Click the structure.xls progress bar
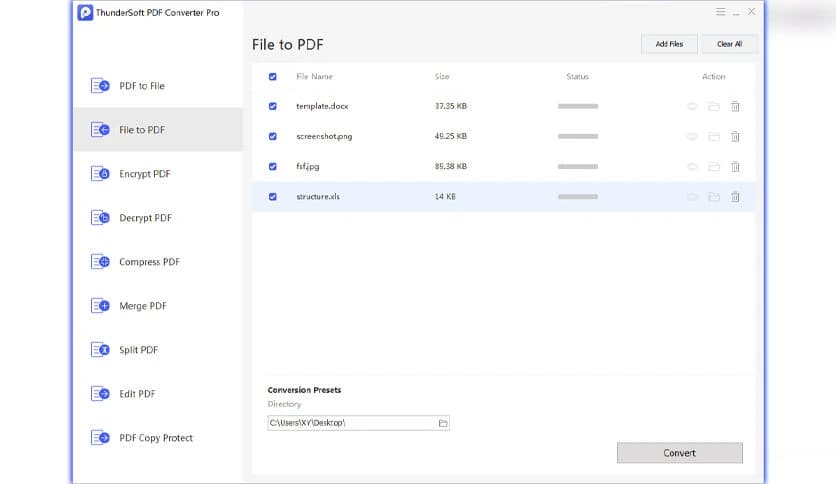The height and width of the screenshot is (484, 836). (x=578, y=197)
